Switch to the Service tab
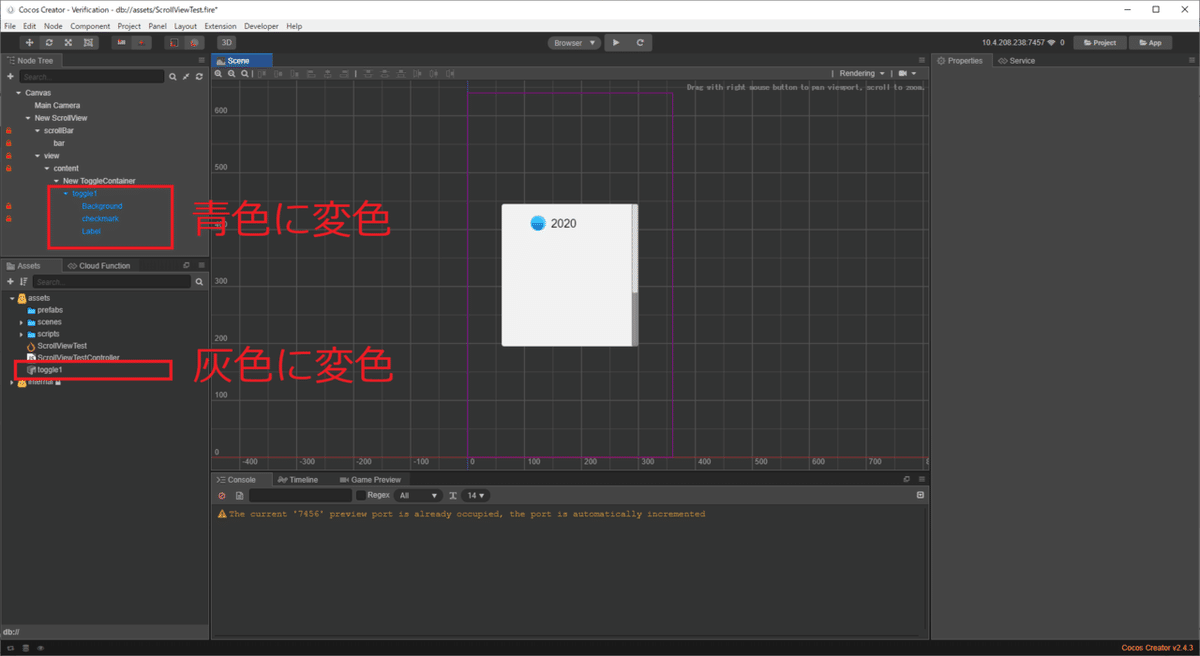This screenshot has width=1200, height=656. click(x=1017, y=61)
